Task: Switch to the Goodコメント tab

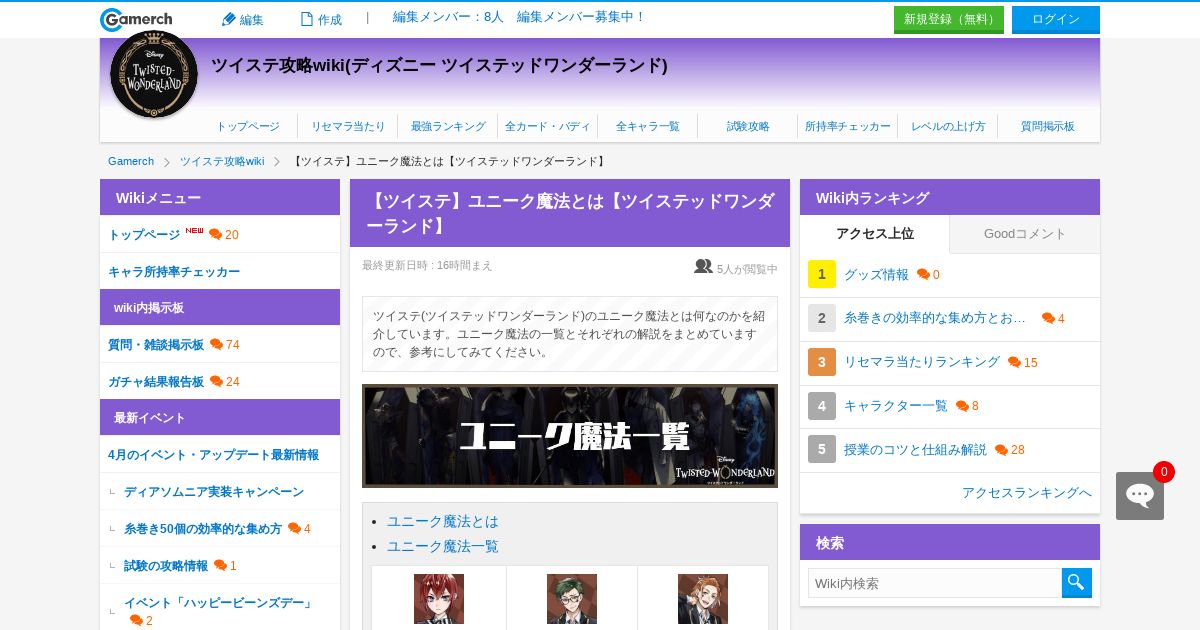Action: 1025,234
